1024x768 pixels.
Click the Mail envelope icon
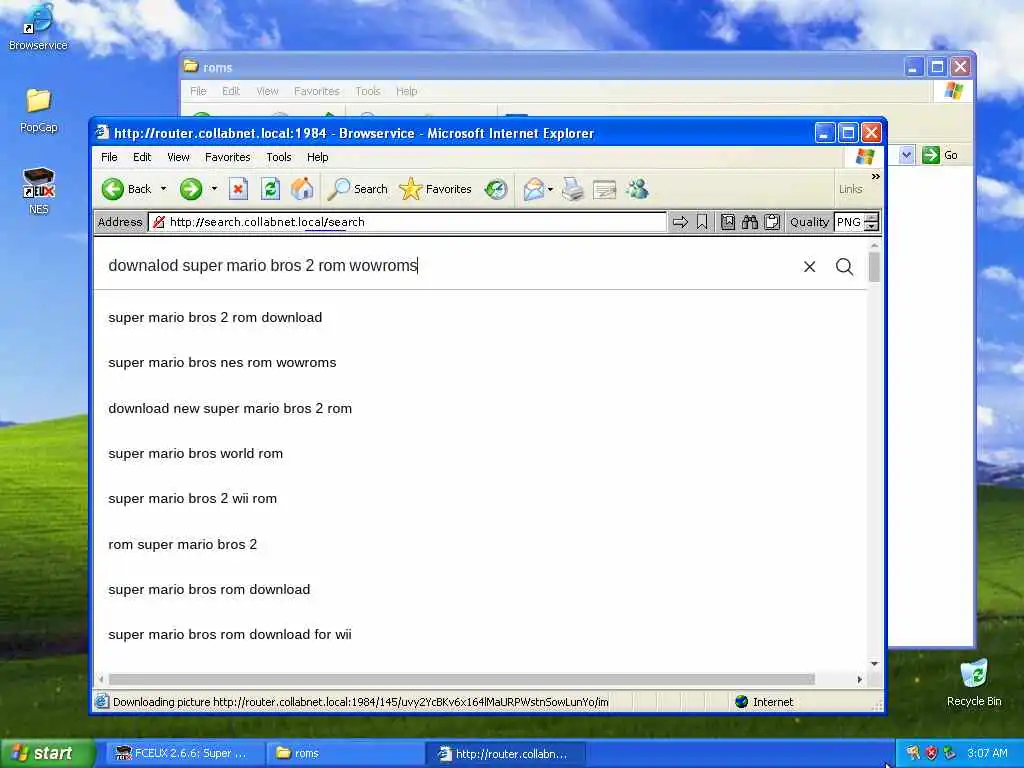point(534,189)
